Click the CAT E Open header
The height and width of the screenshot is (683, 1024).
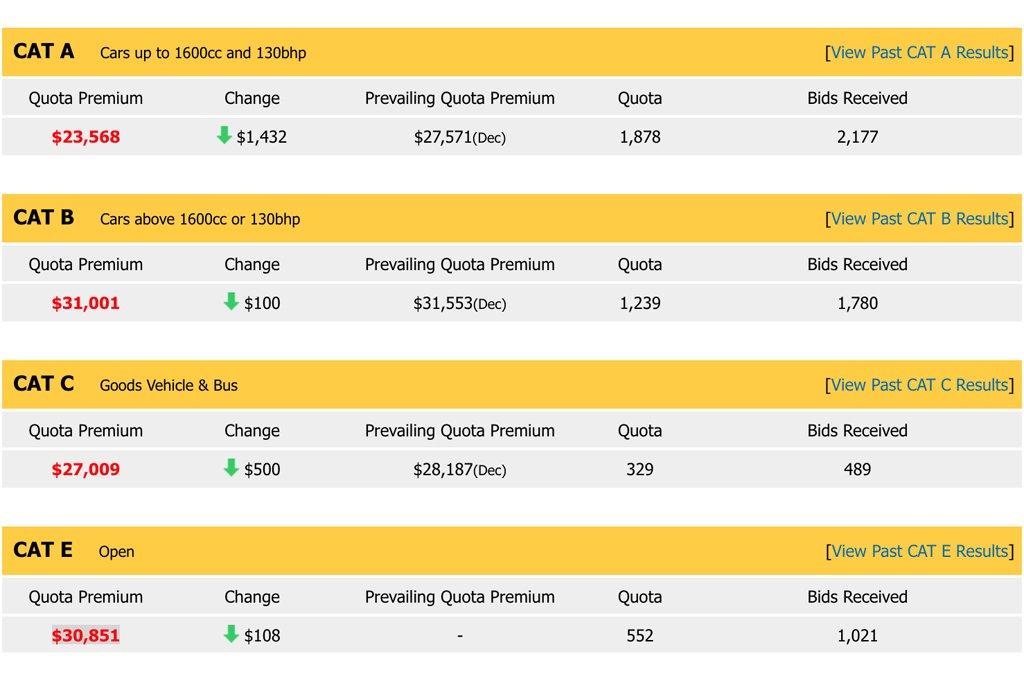[116, 551]
